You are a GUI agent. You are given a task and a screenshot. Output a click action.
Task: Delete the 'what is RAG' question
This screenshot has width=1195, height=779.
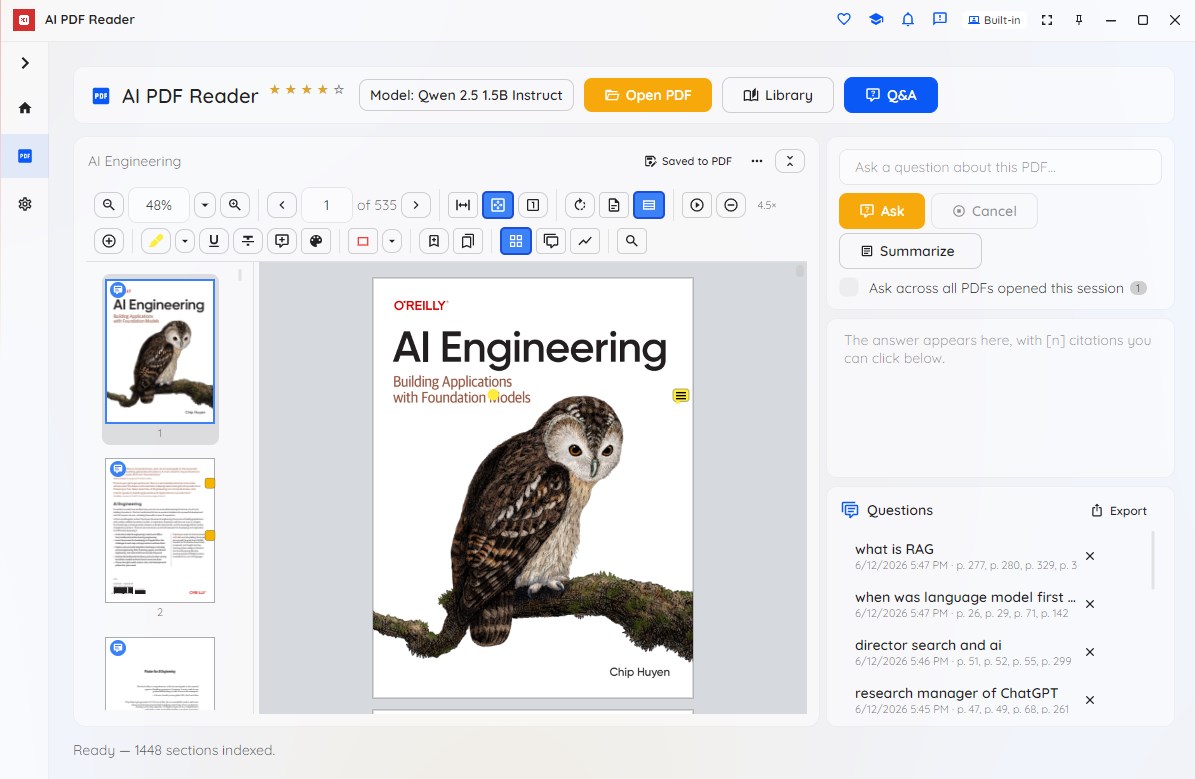coord(1090,556)
